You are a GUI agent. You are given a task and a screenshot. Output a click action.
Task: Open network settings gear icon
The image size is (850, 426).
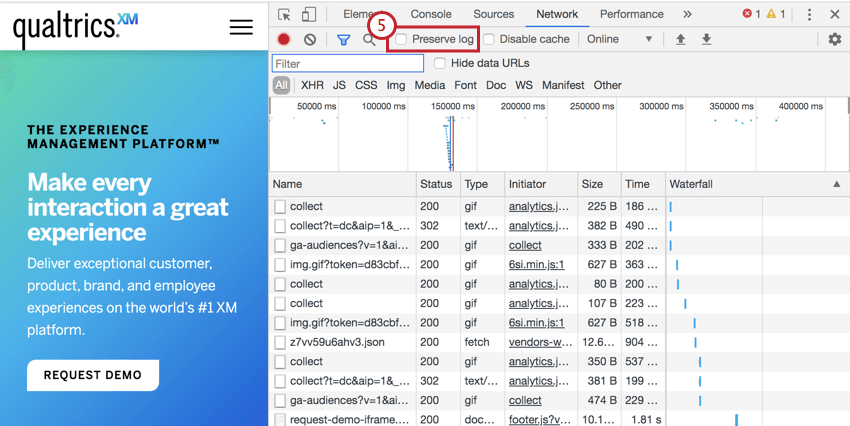point(834,39)
